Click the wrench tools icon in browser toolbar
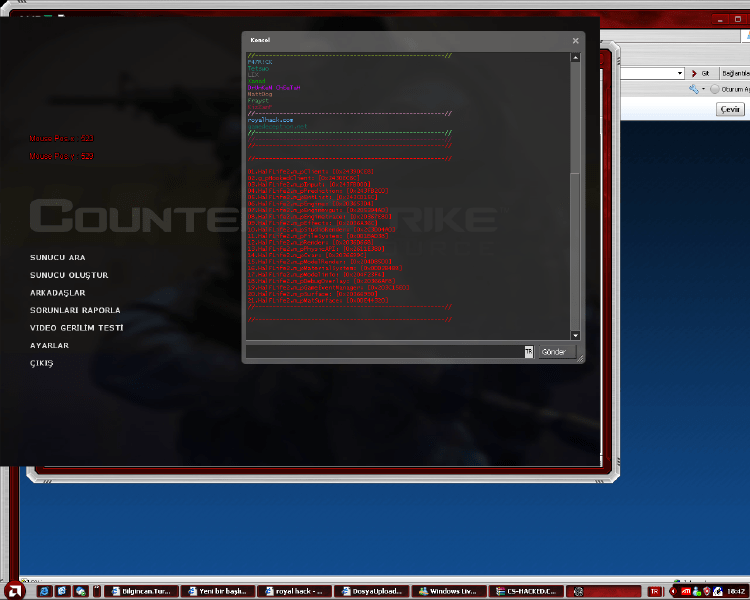This screenshot has width=750, height=600. pos(694,89)
